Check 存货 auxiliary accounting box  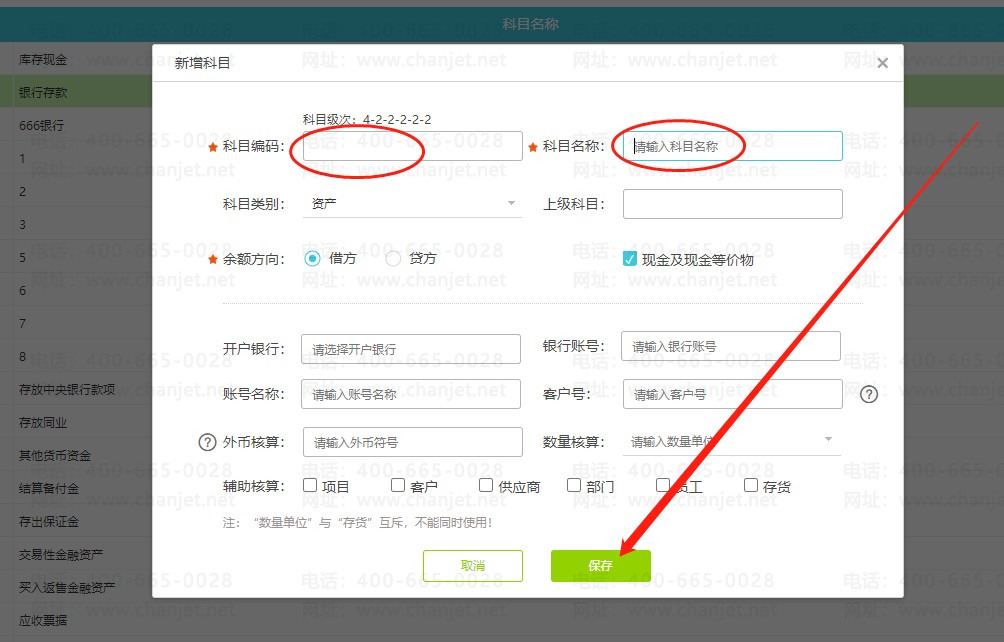point(751,486)
